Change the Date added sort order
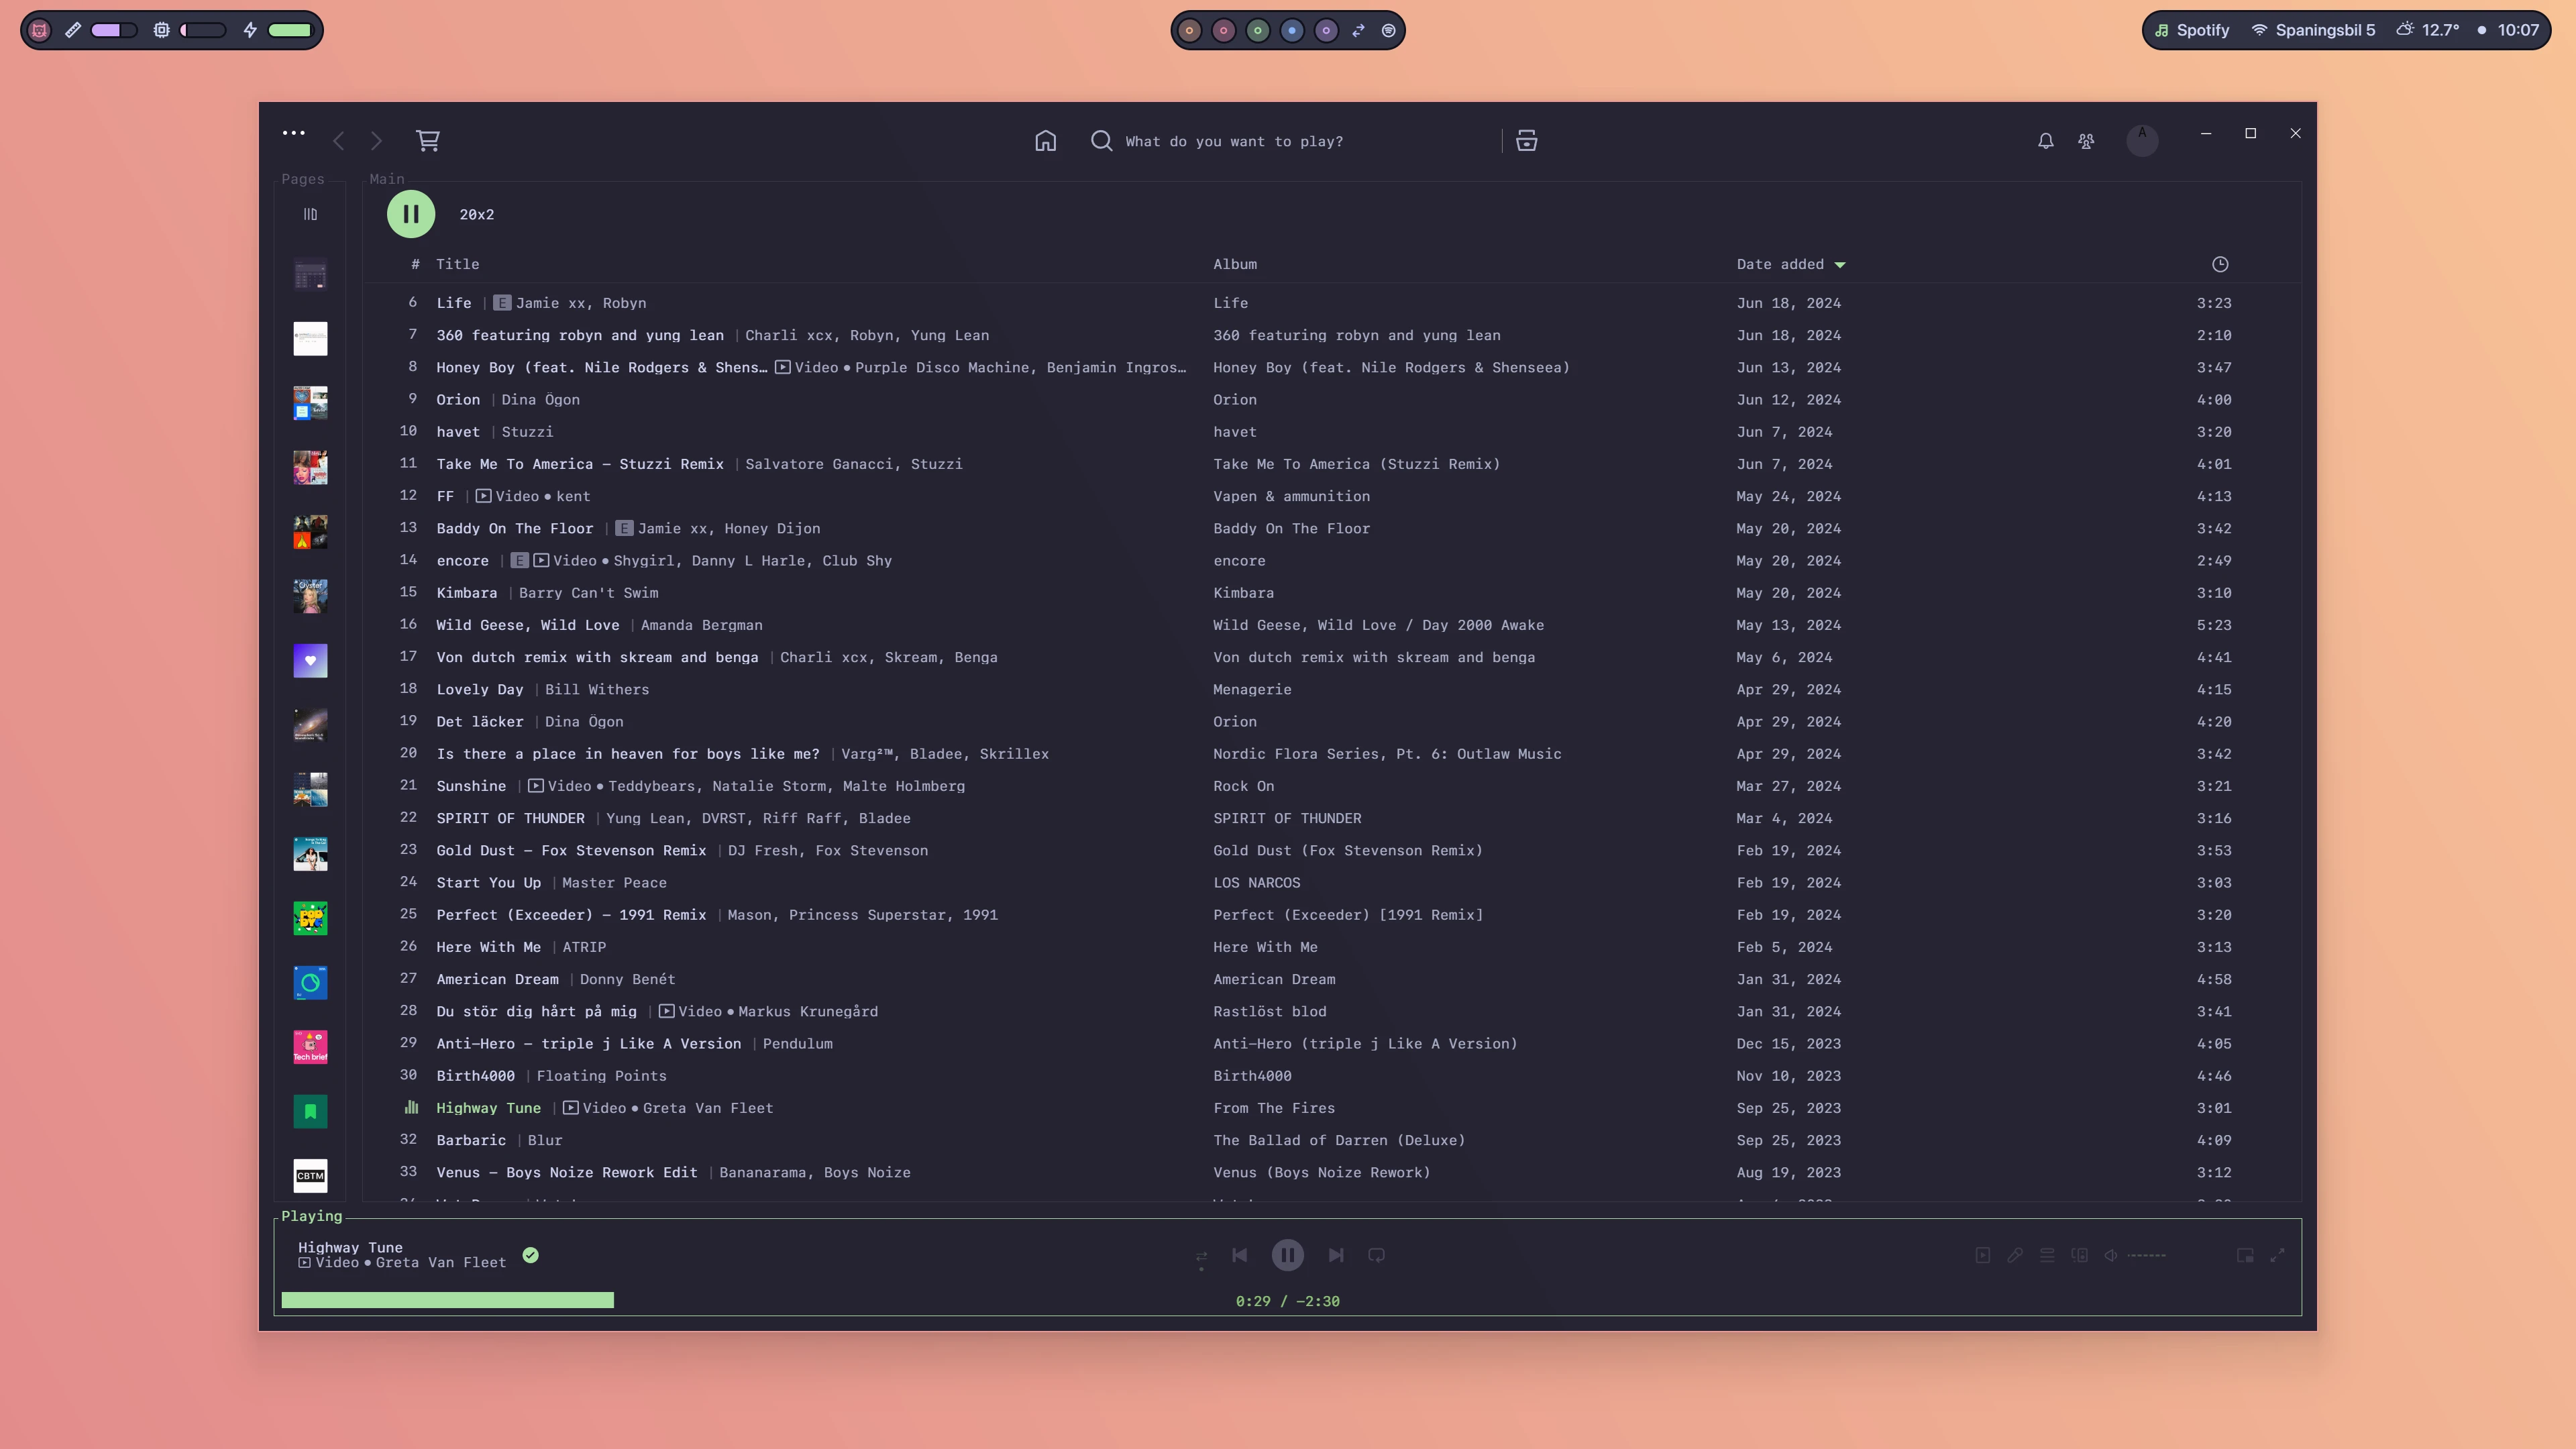This screenshot has height=1449, width=2576. (x=1790, y=264)
